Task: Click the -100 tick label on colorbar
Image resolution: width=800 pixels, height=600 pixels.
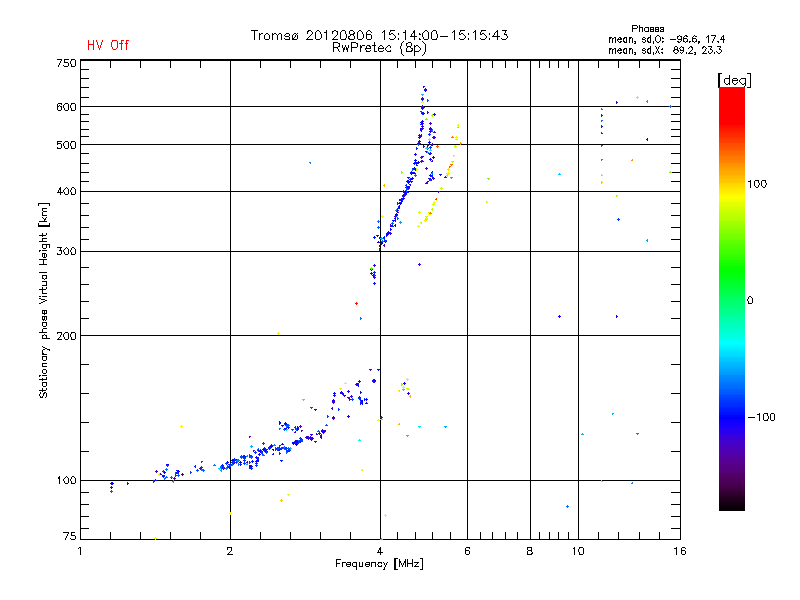Action: pos(764,416)
